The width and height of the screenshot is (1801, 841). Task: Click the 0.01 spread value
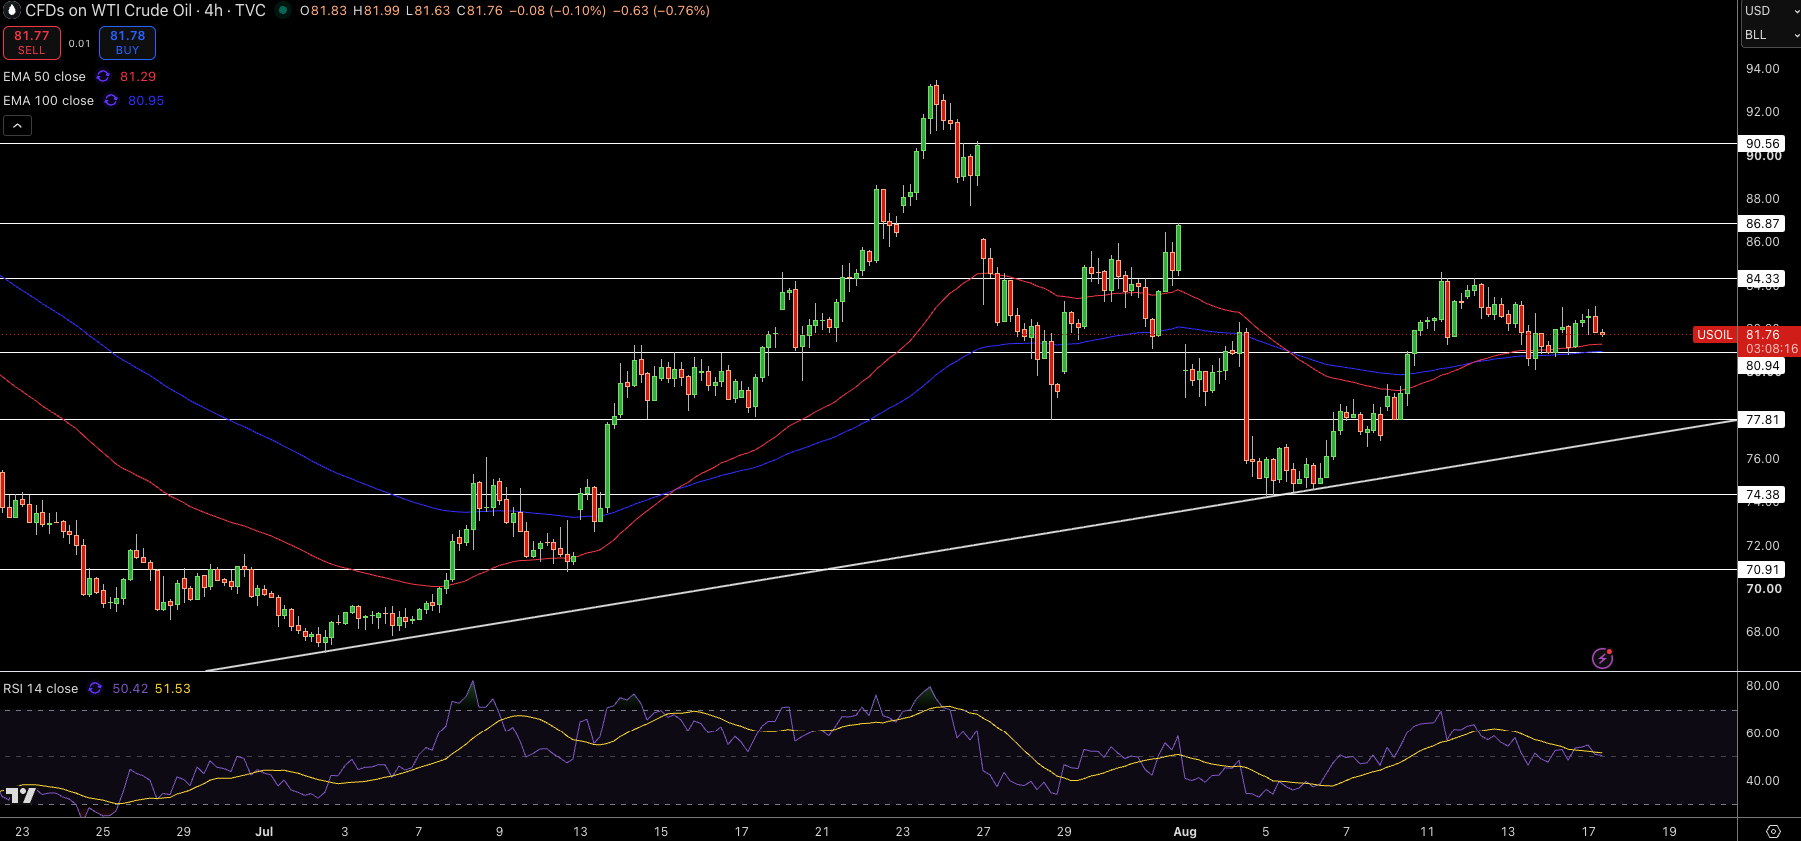click(80, 43)
